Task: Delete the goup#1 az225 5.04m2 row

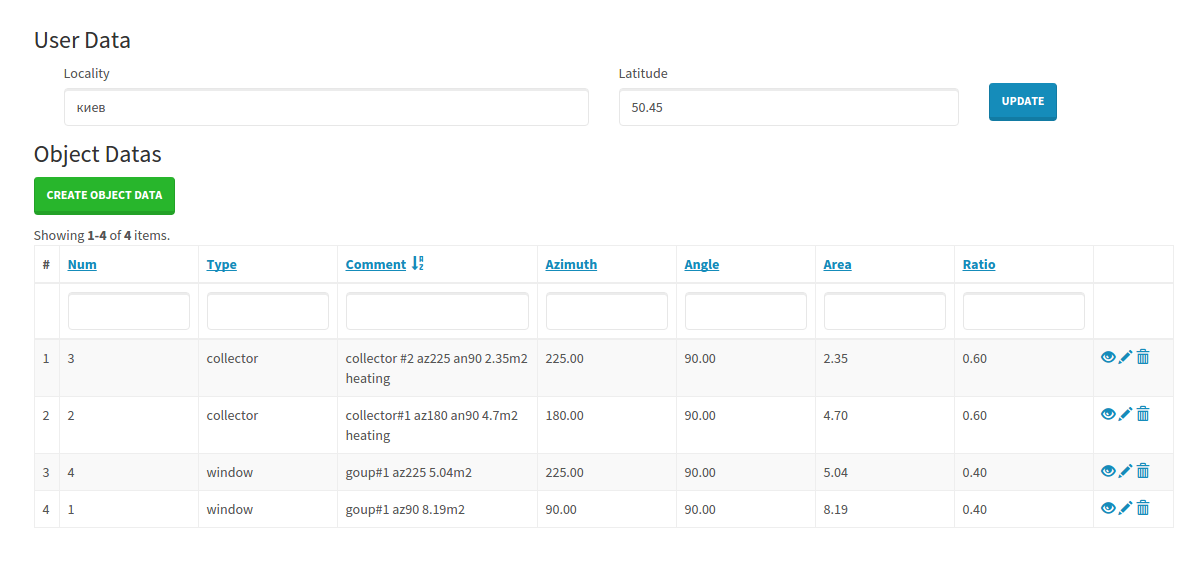Action: [x=1143, y=471]
